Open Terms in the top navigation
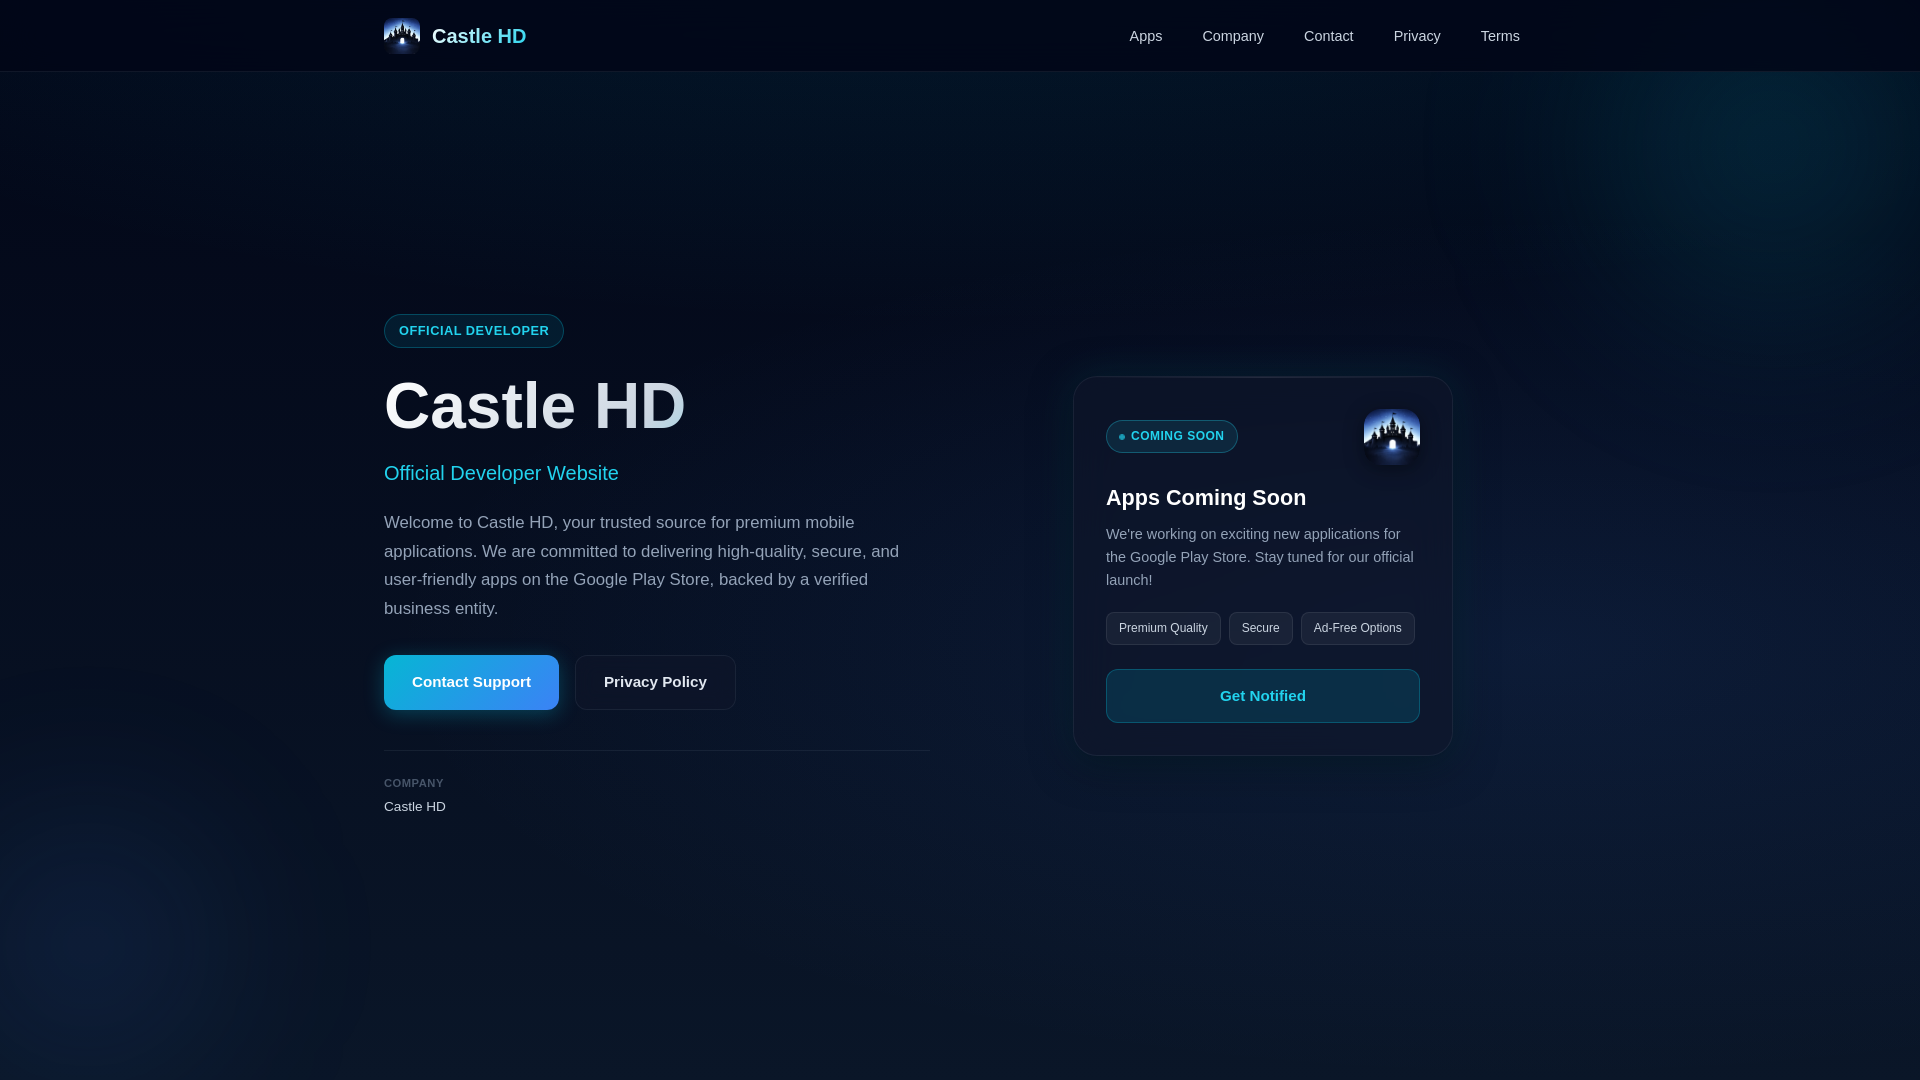Viewport: 1920px width, 1080px height. [x=1500, y=36]
